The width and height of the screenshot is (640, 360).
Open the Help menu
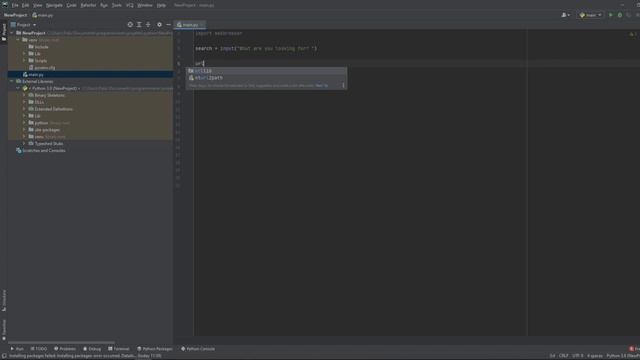coord(161,5)
